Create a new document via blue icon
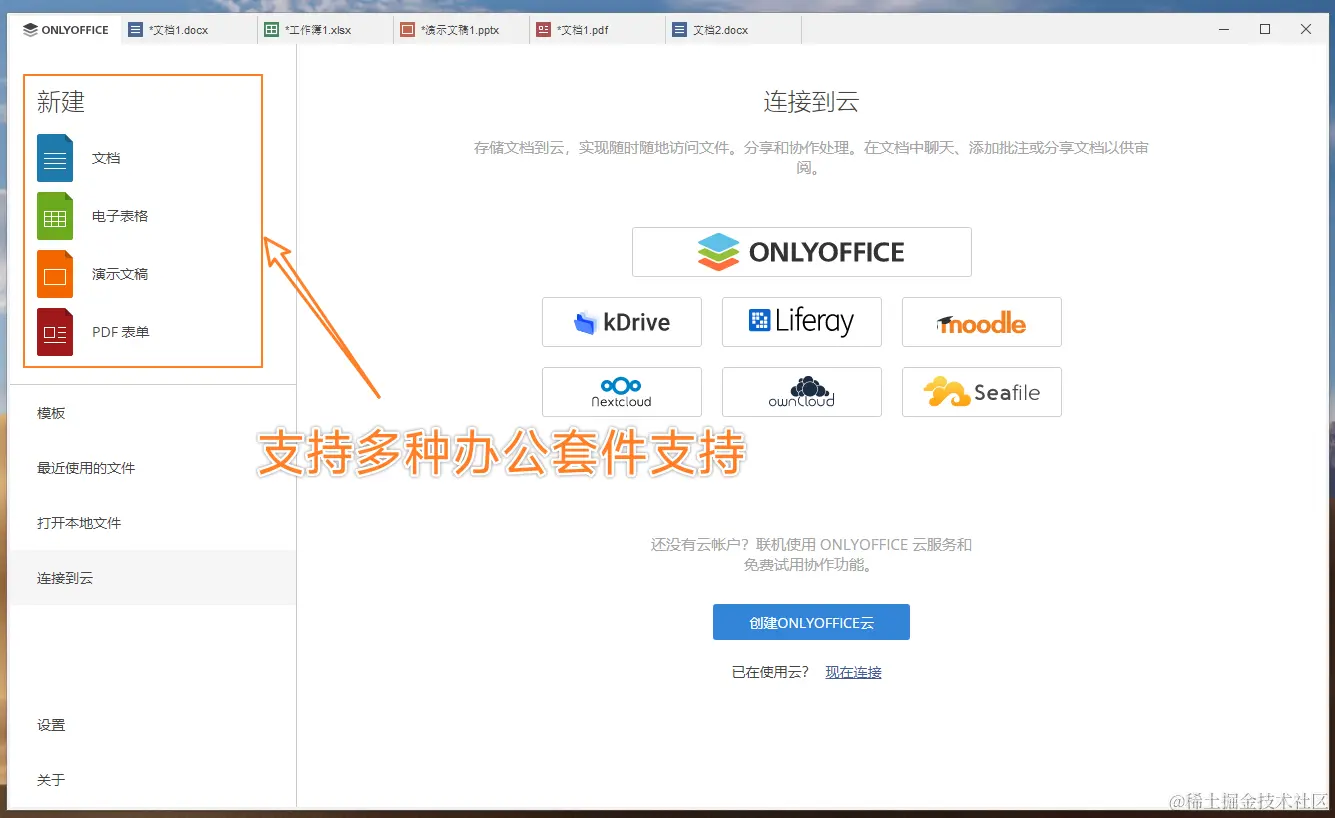 pos(55,158)
